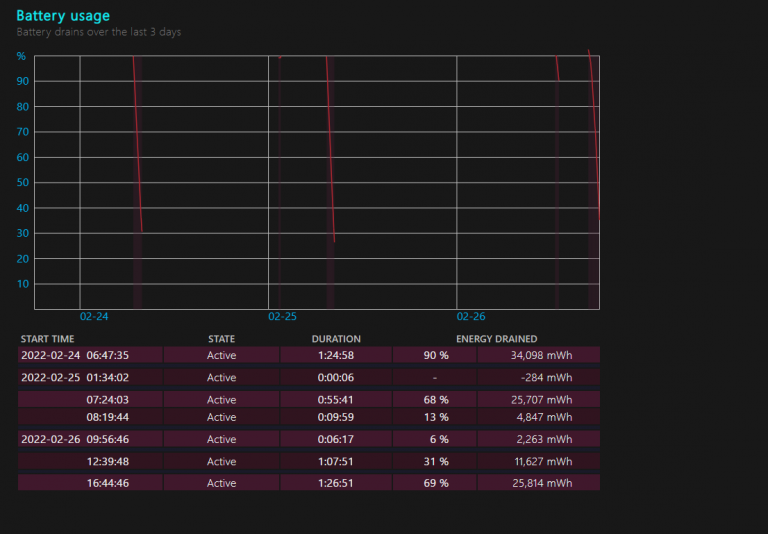Screen dimensions: 768x534
Task: Click the Battery usage heading
Action: tap(63, 16)
